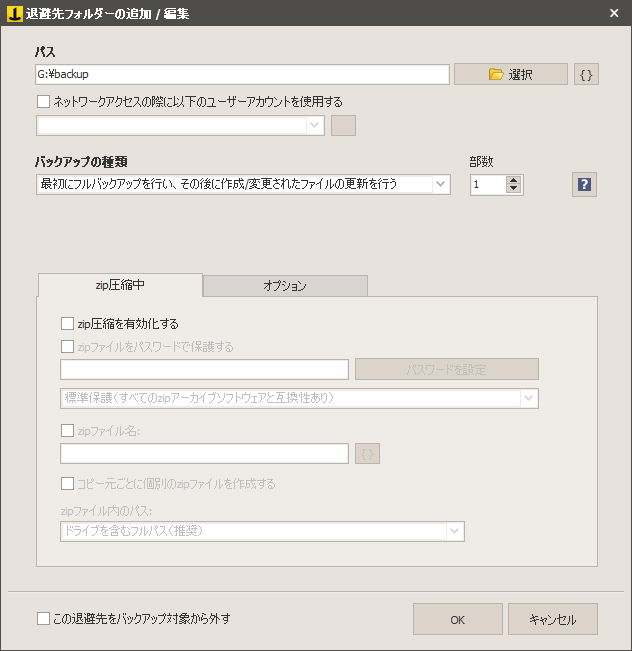Click the path field containing G:¥backup
This screenshot has width=632, height=651.
[x=243, y=74]
